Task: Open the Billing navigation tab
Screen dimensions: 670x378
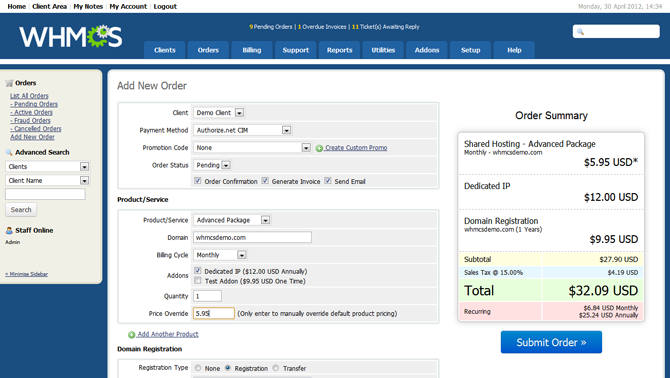Action: pyautogui.click(x=252, y=50)
